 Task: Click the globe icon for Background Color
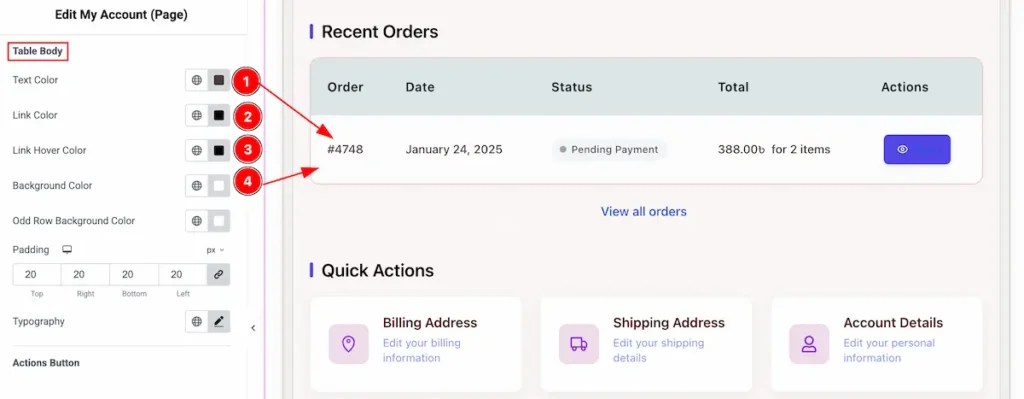point(197,185)
